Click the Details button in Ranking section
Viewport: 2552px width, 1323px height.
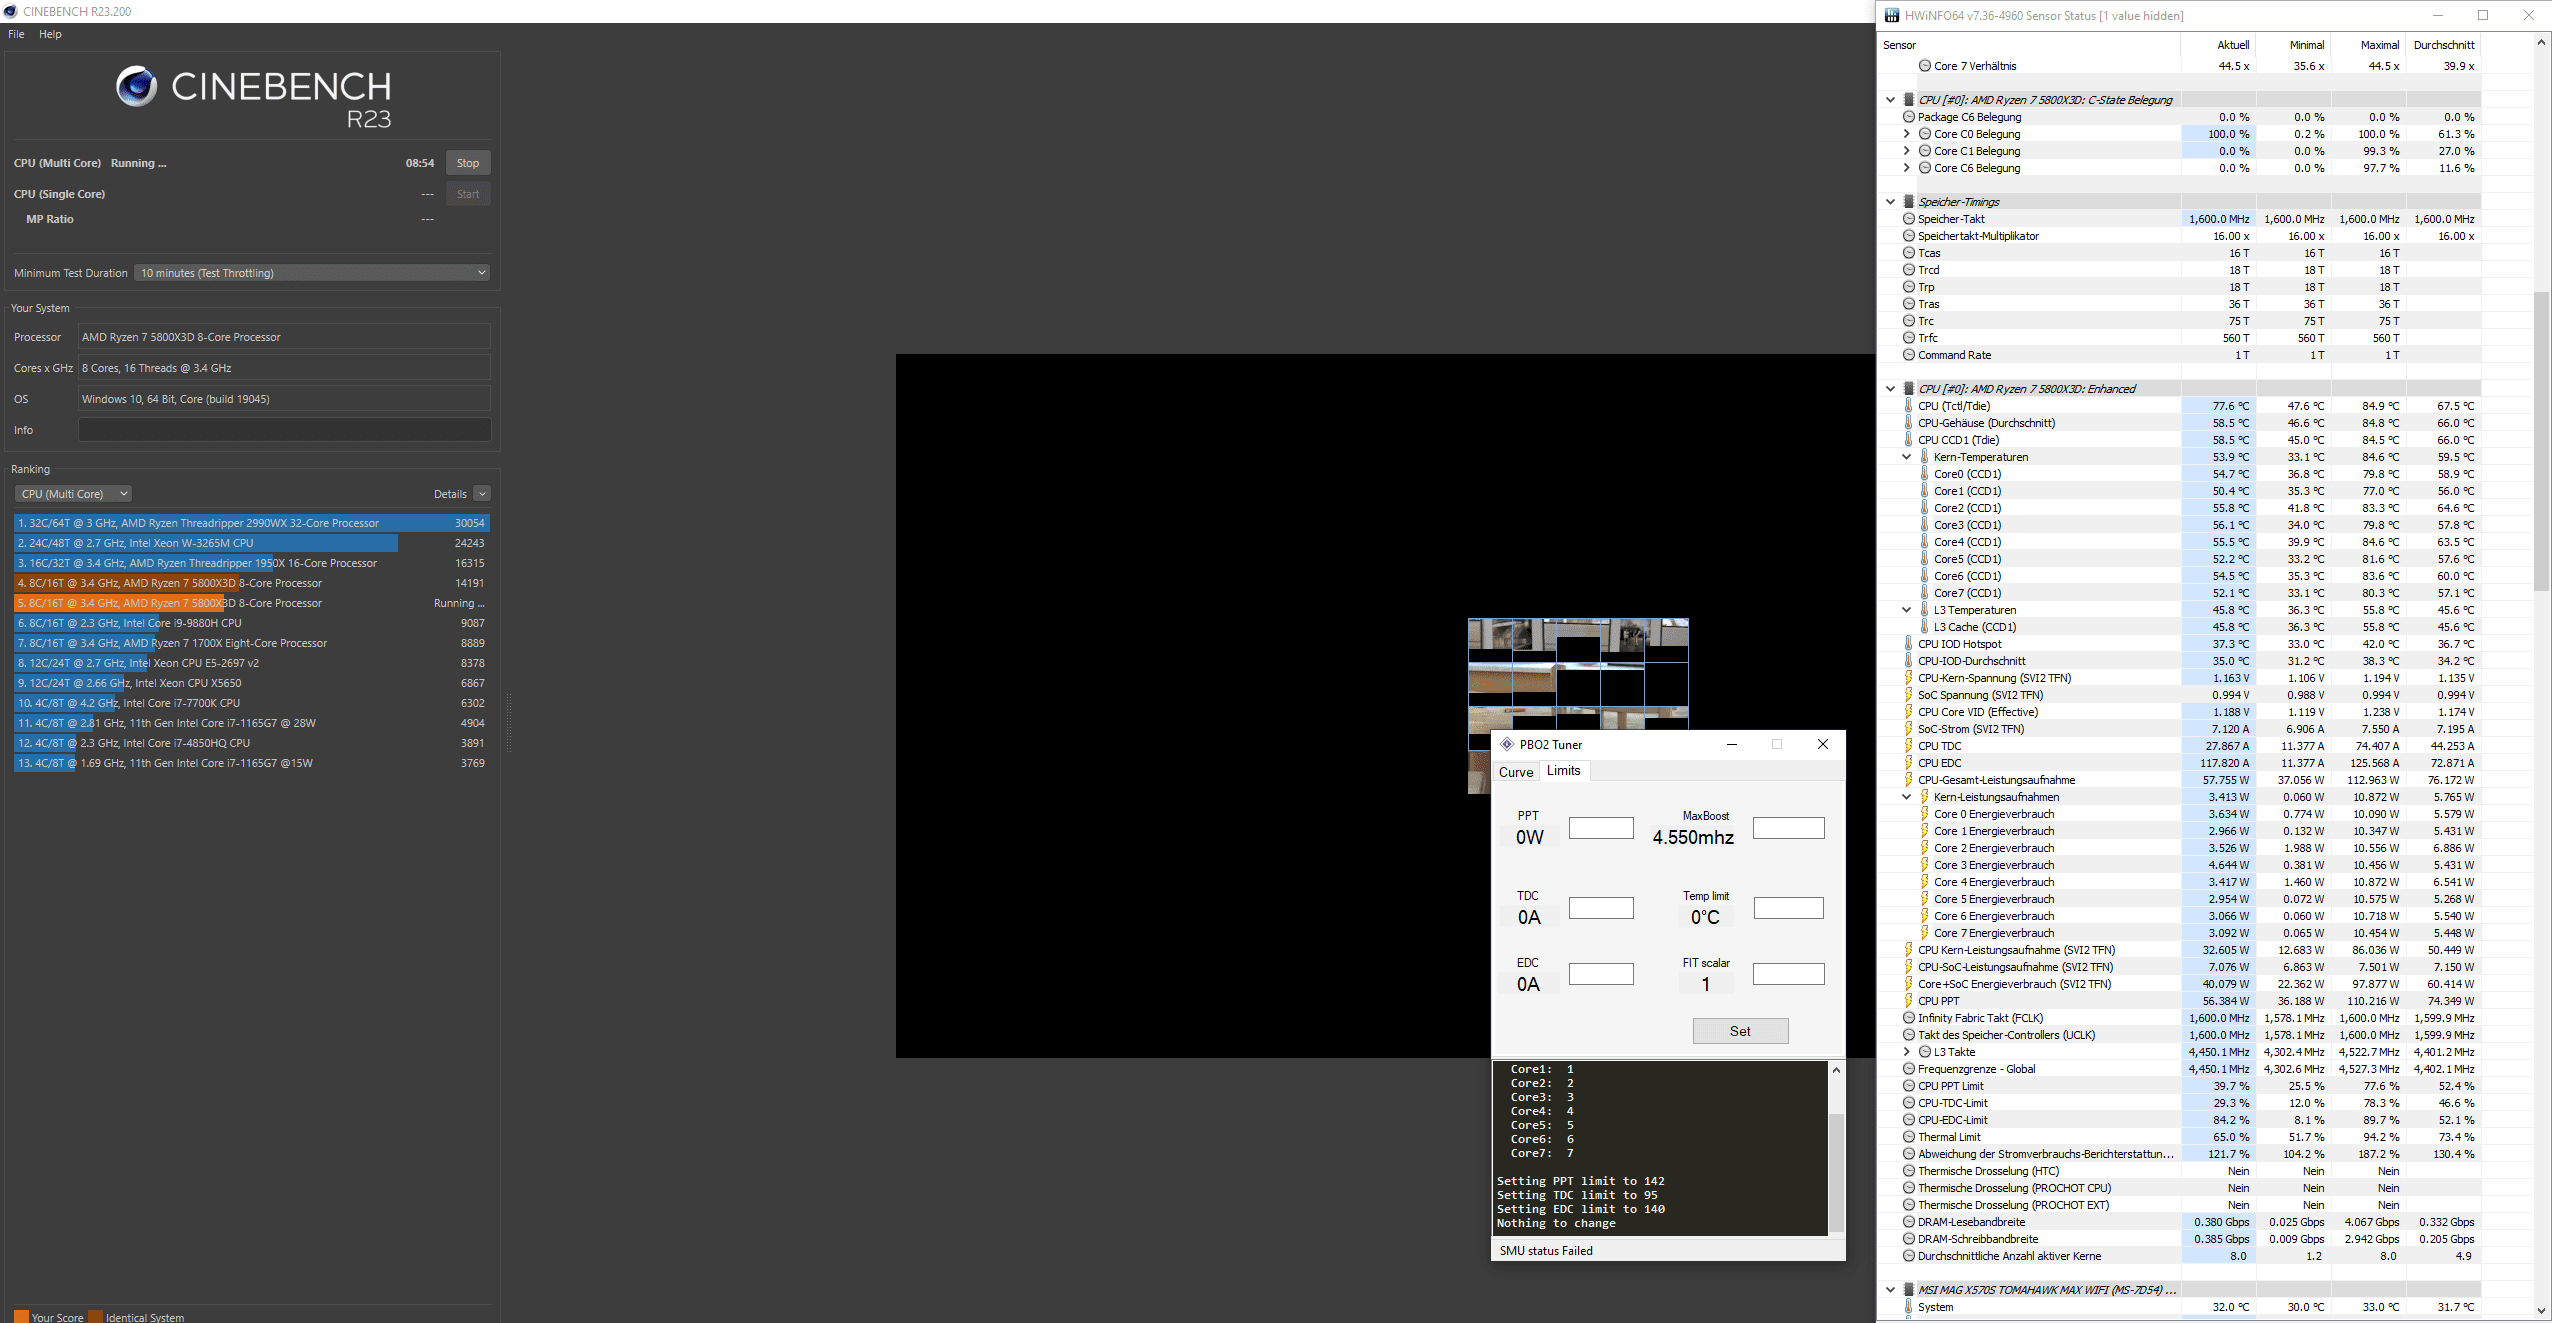[x=450, y=494]
